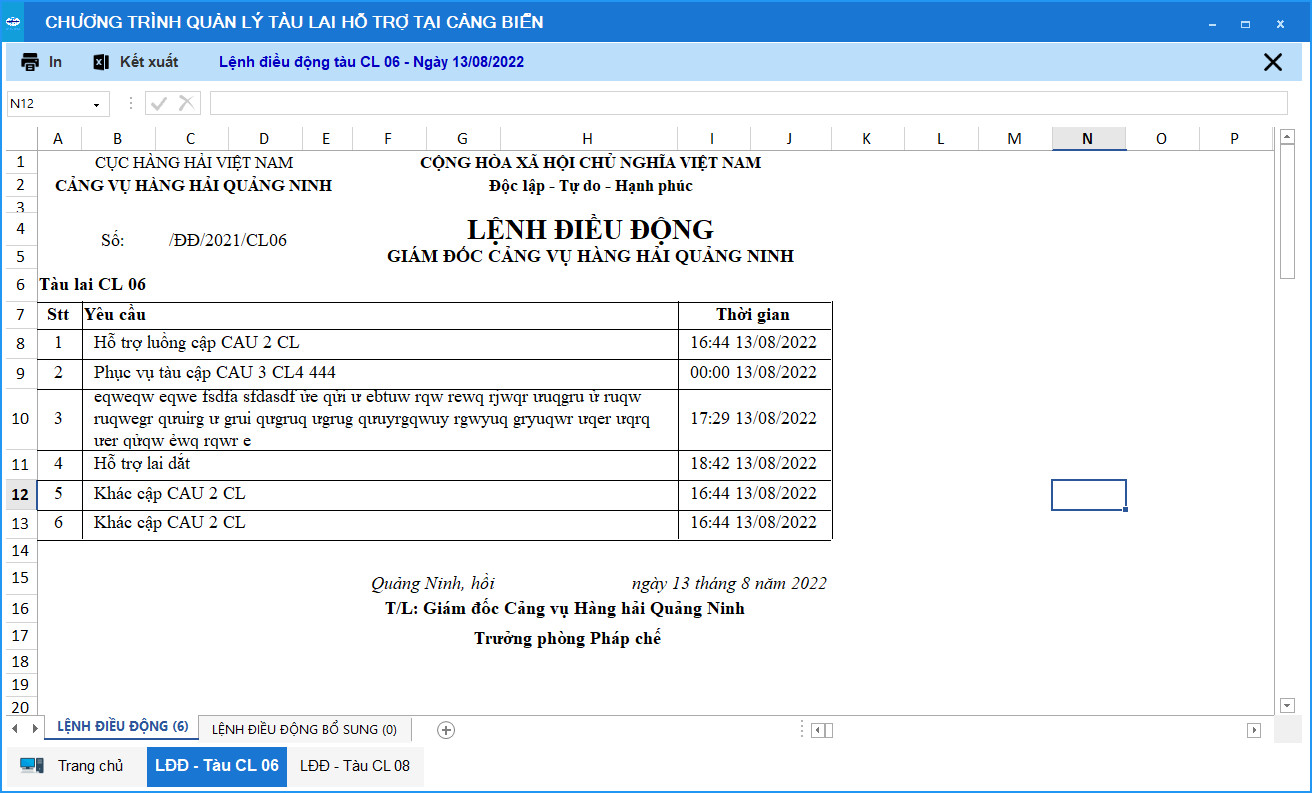Open the LĐĐ - Tàu CL 08 tab

coord(355,766)
